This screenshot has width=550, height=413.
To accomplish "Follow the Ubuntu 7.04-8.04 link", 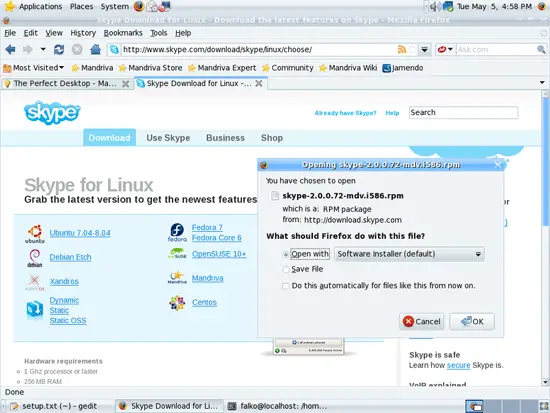I will coord(80,233).
